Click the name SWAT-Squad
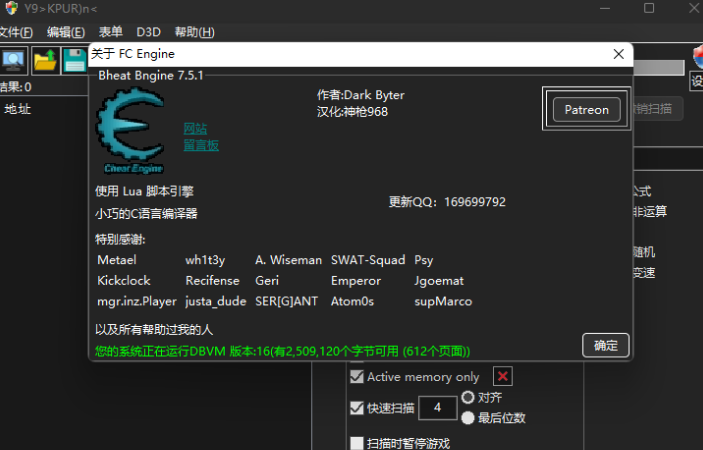This screenshot has height=450, width=703. click(x=368, y=260)
